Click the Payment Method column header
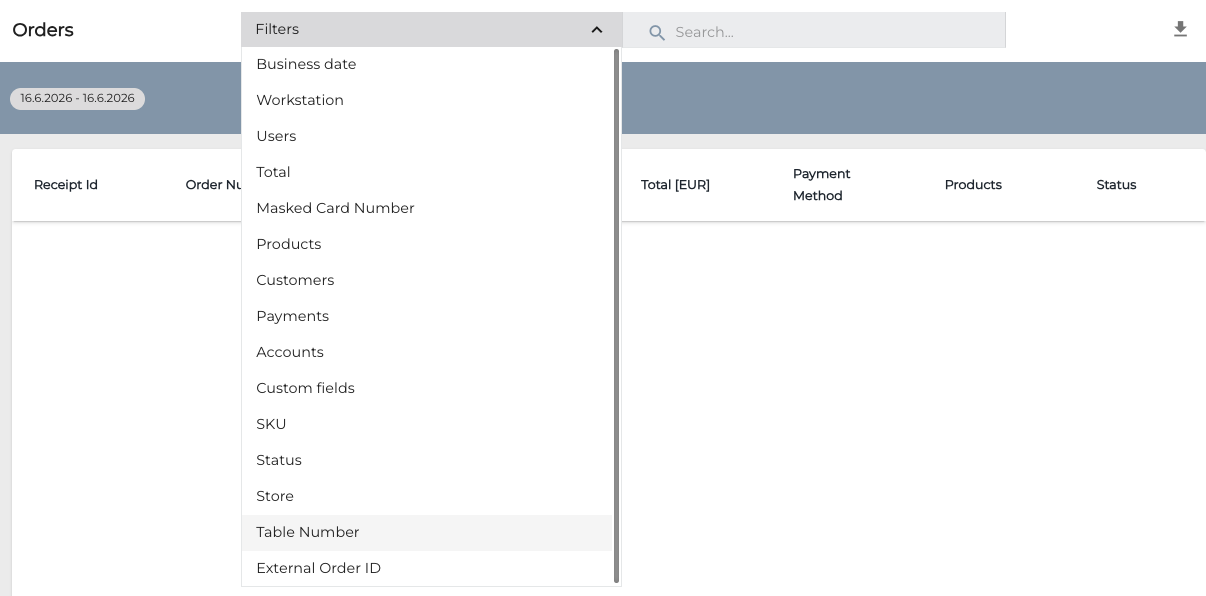This screenshot has height=596, width=1206. pyautogui.click(x=821, y=185)
